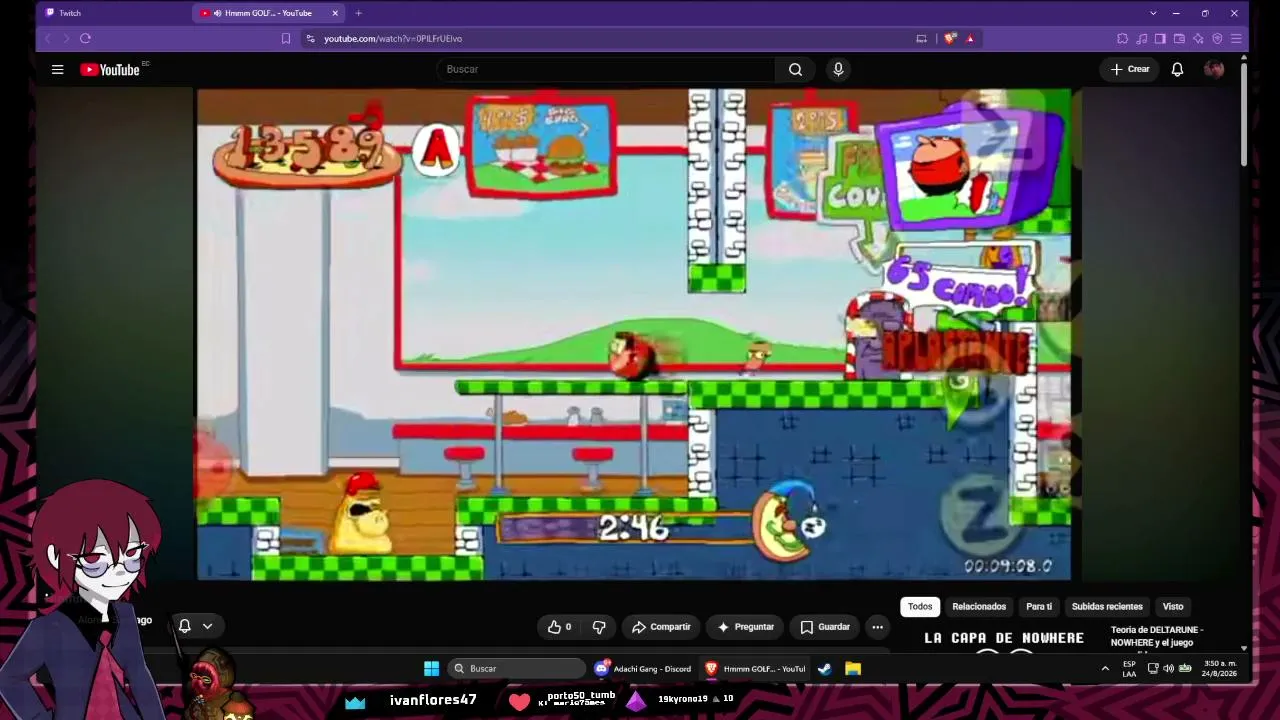Reload the page with the browser refresh icon

85,38
